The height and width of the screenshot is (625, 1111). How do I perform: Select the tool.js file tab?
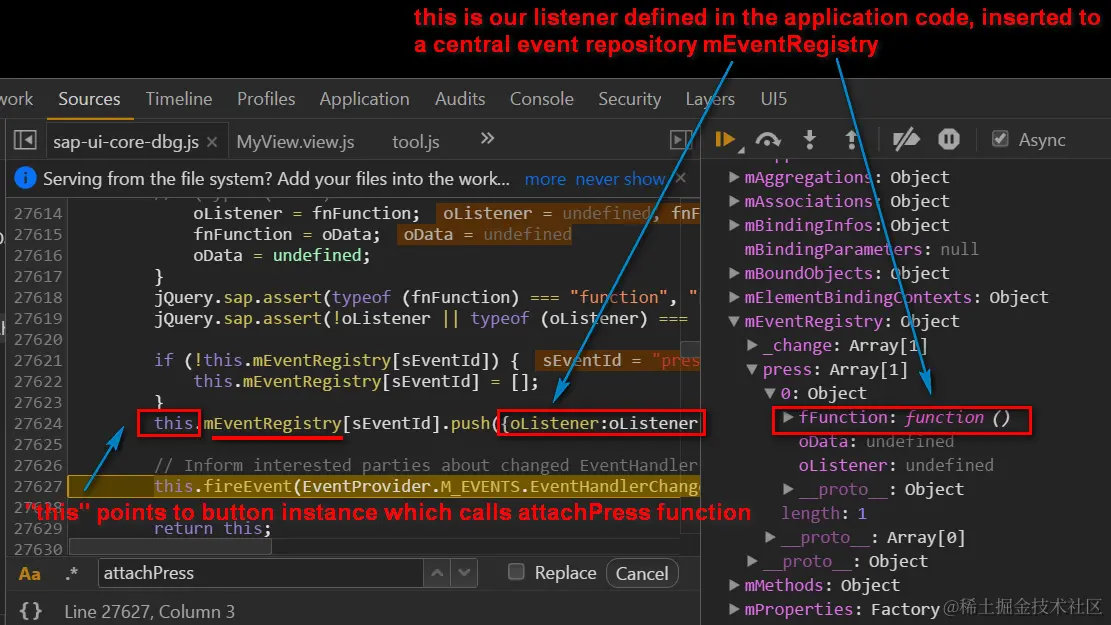pos(416,142)
